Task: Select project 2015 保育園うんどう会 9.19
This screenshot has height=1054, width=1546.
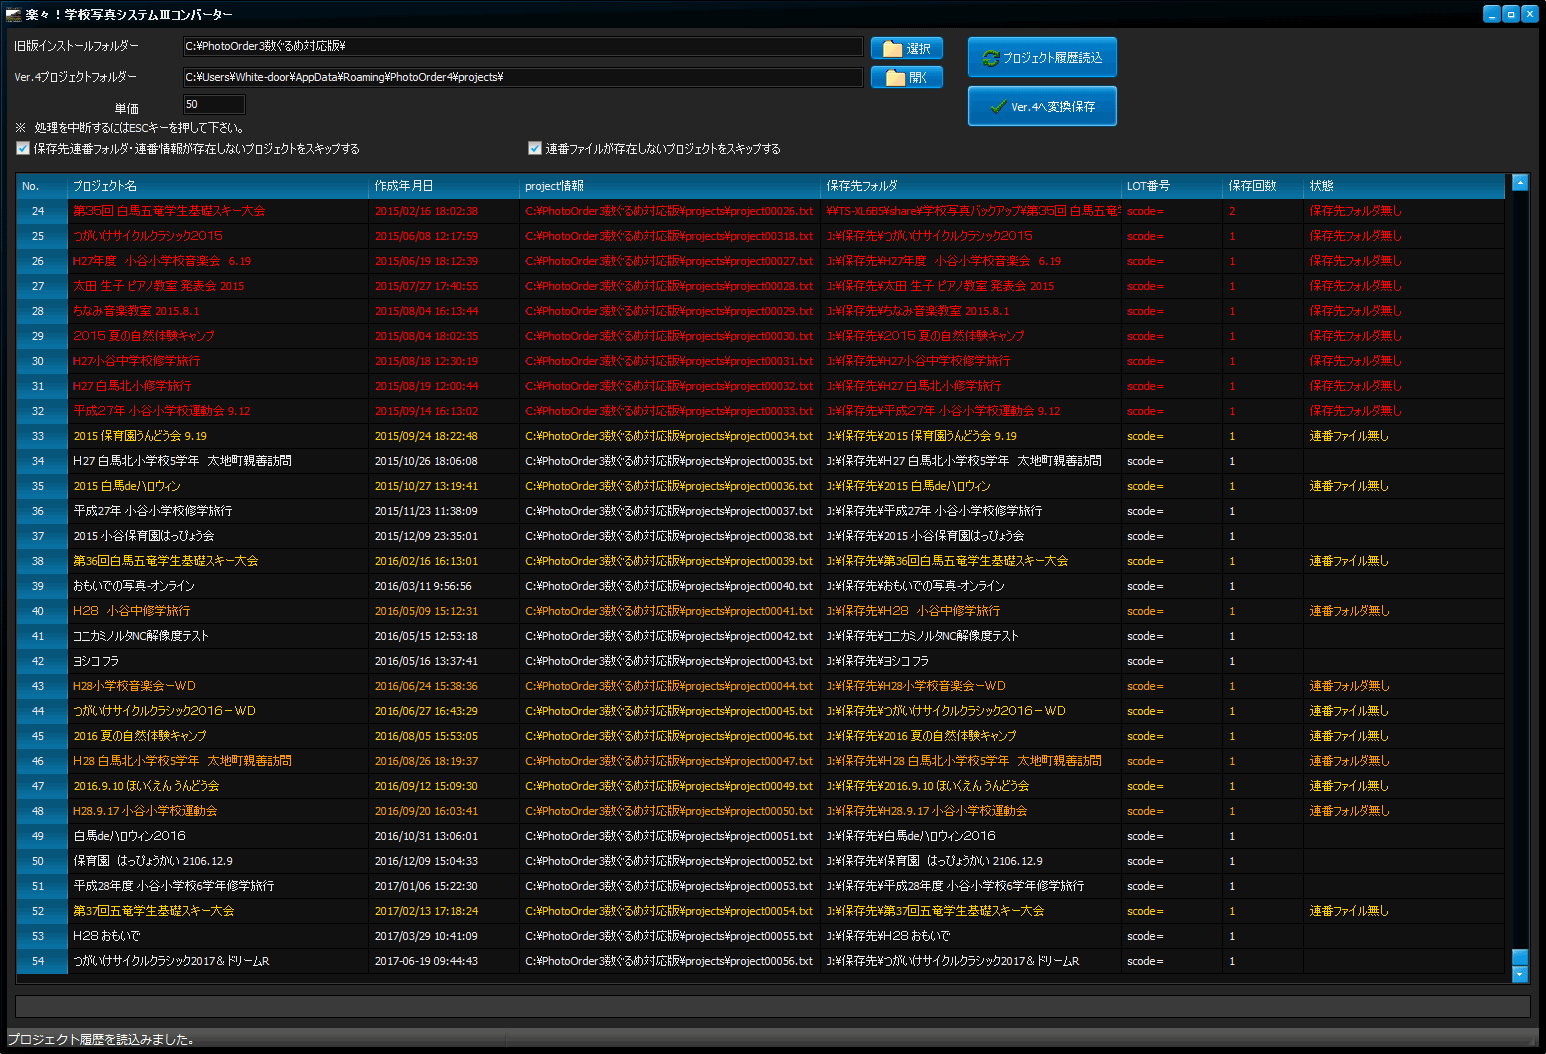Action: (140, 436)
